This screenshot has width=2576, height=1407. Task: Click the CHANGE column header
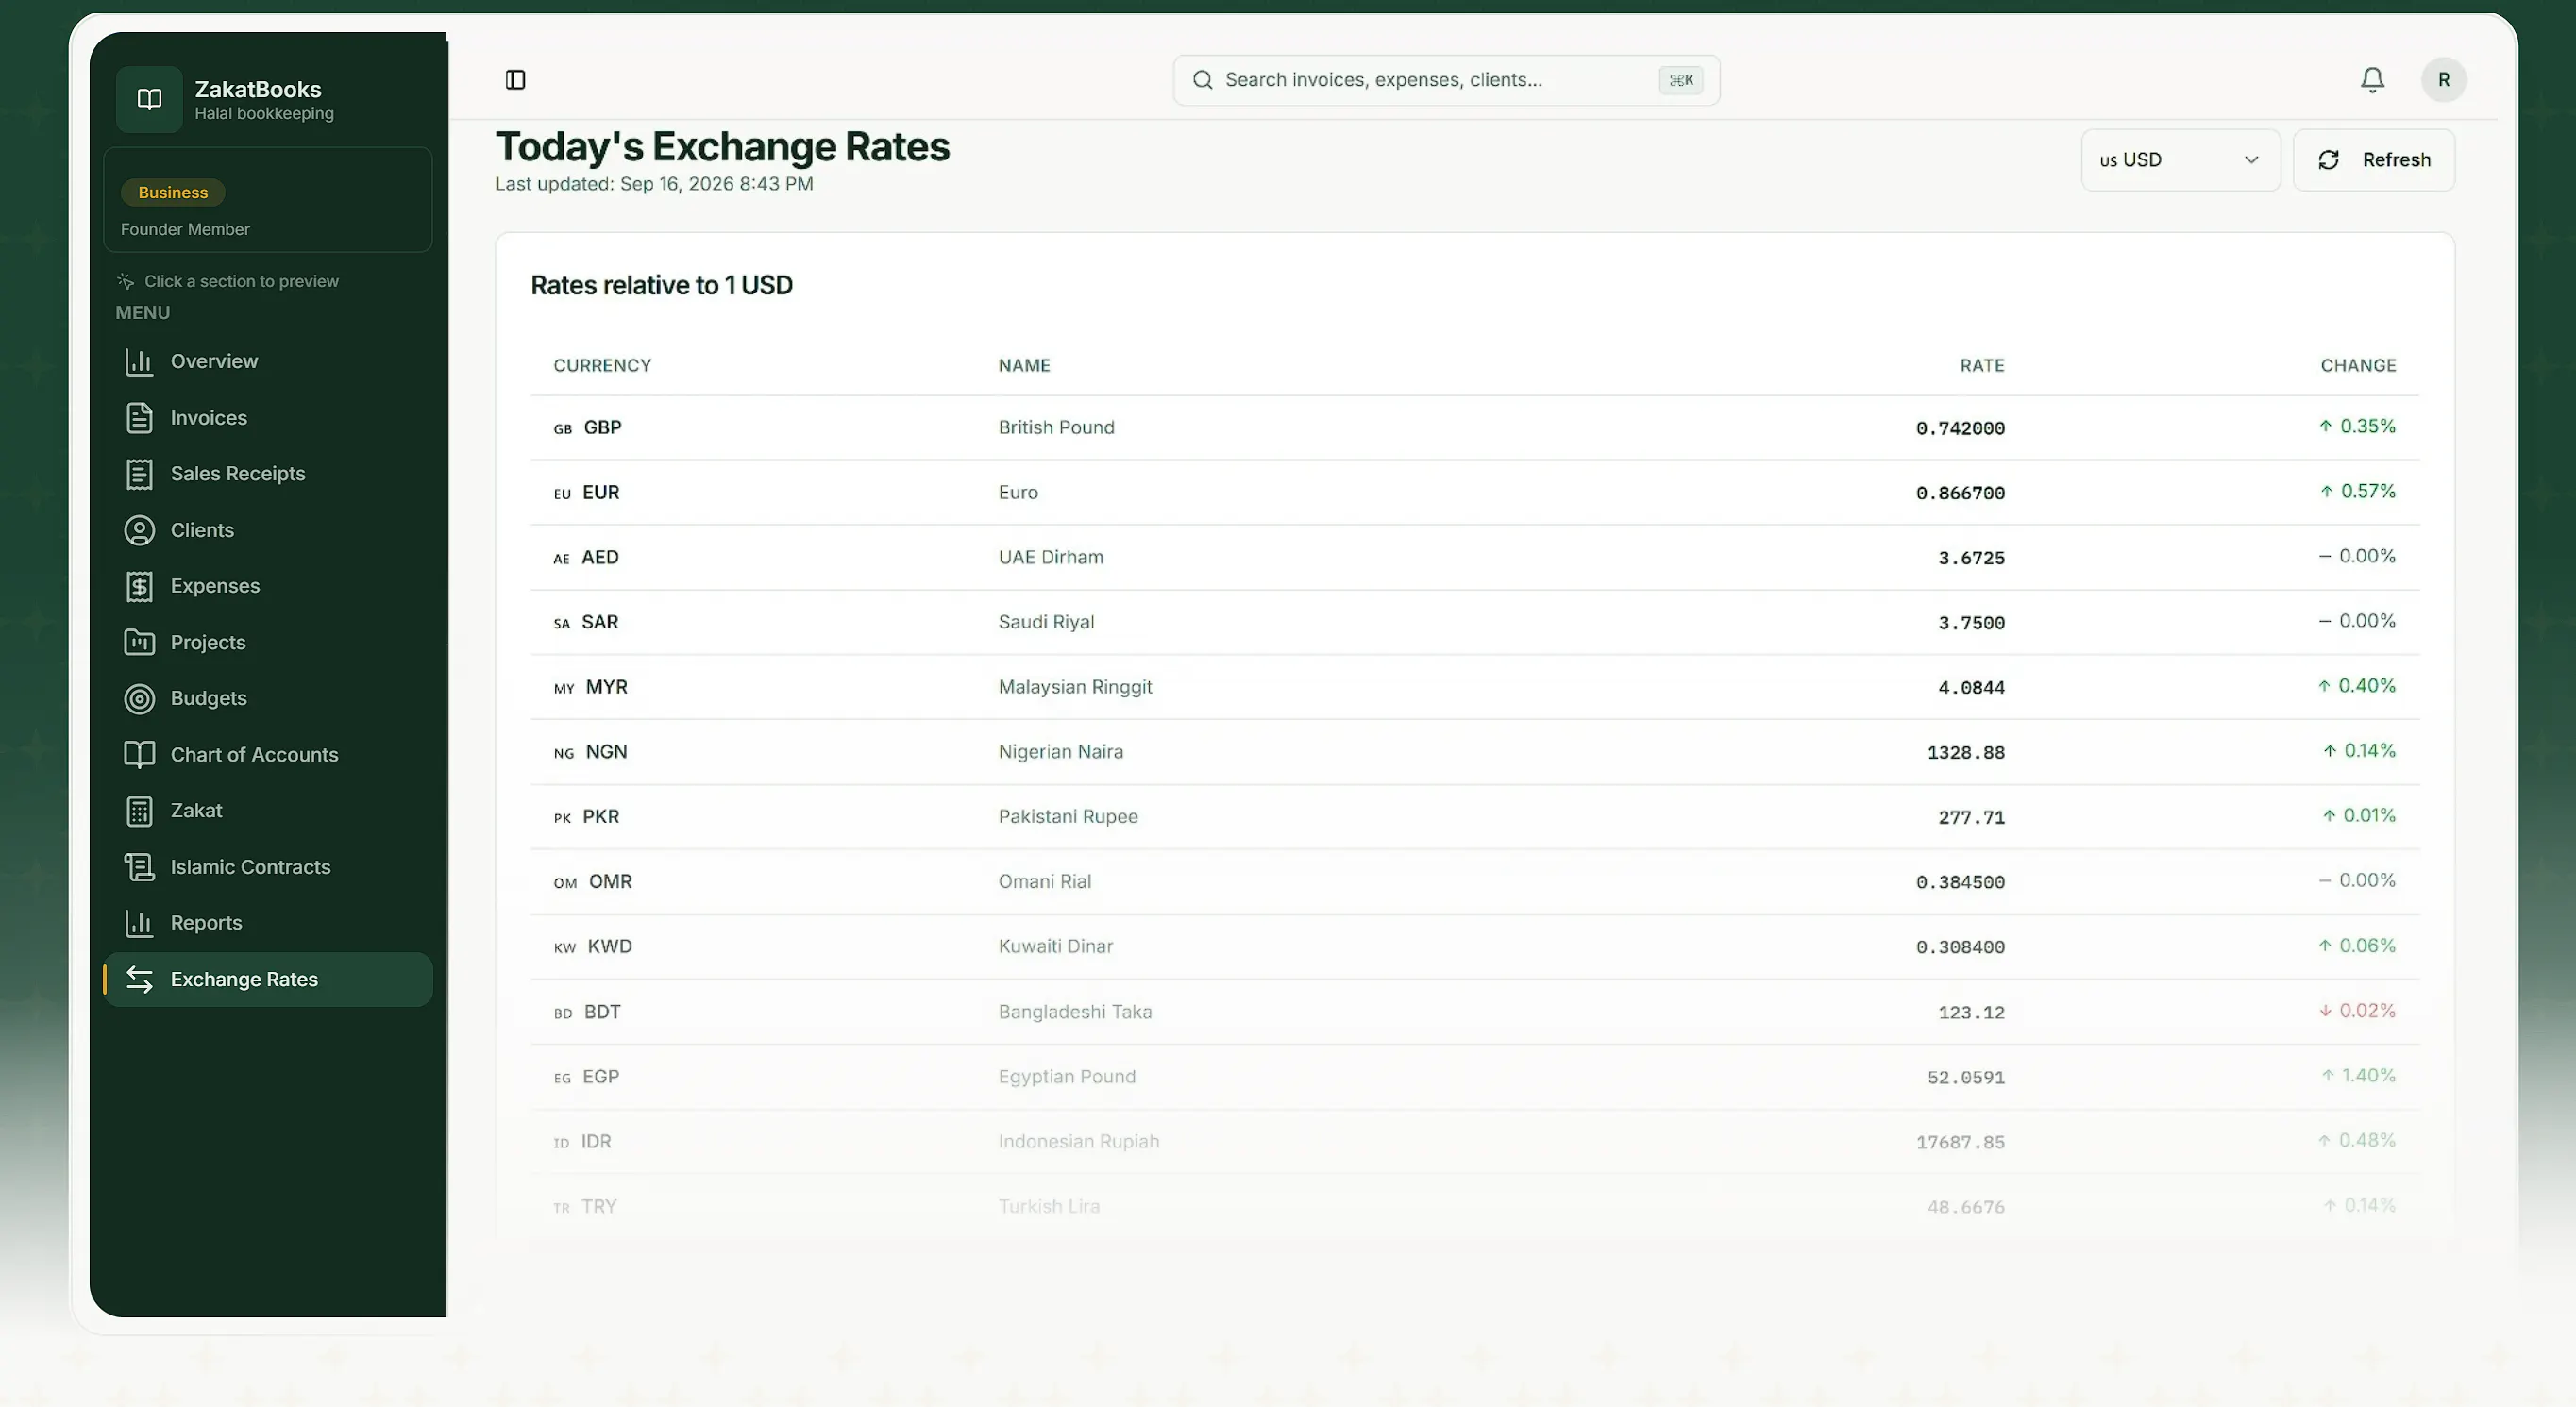click(2358, 366)
